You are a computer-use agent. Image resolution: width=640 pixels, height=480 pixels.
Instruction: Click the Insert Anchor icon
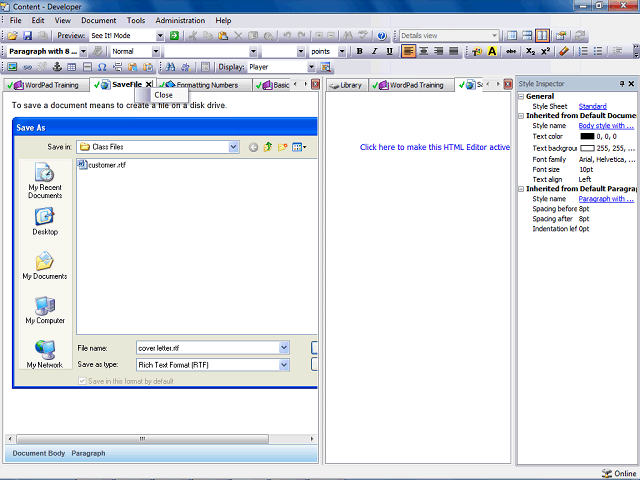coord(57,67)
